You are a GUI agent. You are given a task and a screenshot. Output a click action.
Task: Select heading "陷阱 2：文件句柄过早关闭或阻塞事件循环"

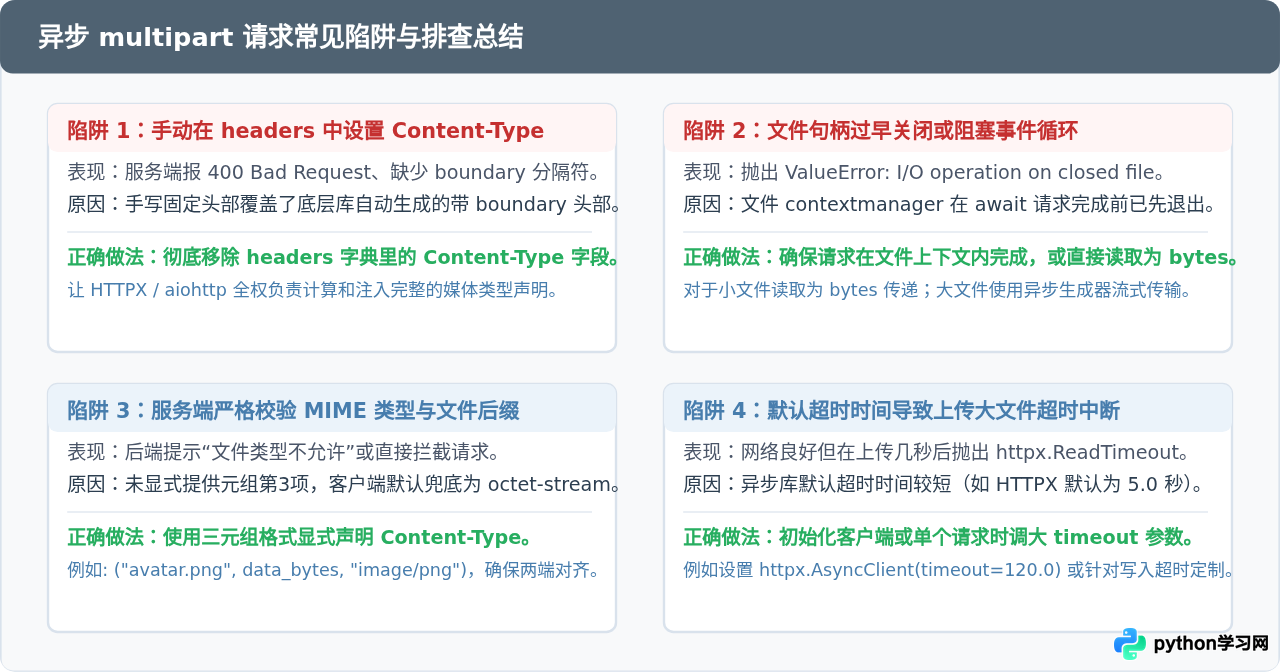(880, 130)
